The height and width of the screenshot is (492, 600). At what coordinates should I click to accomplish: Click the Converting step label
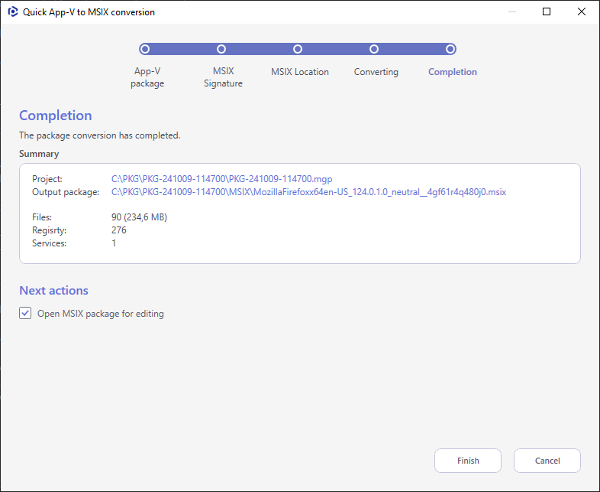376,72
